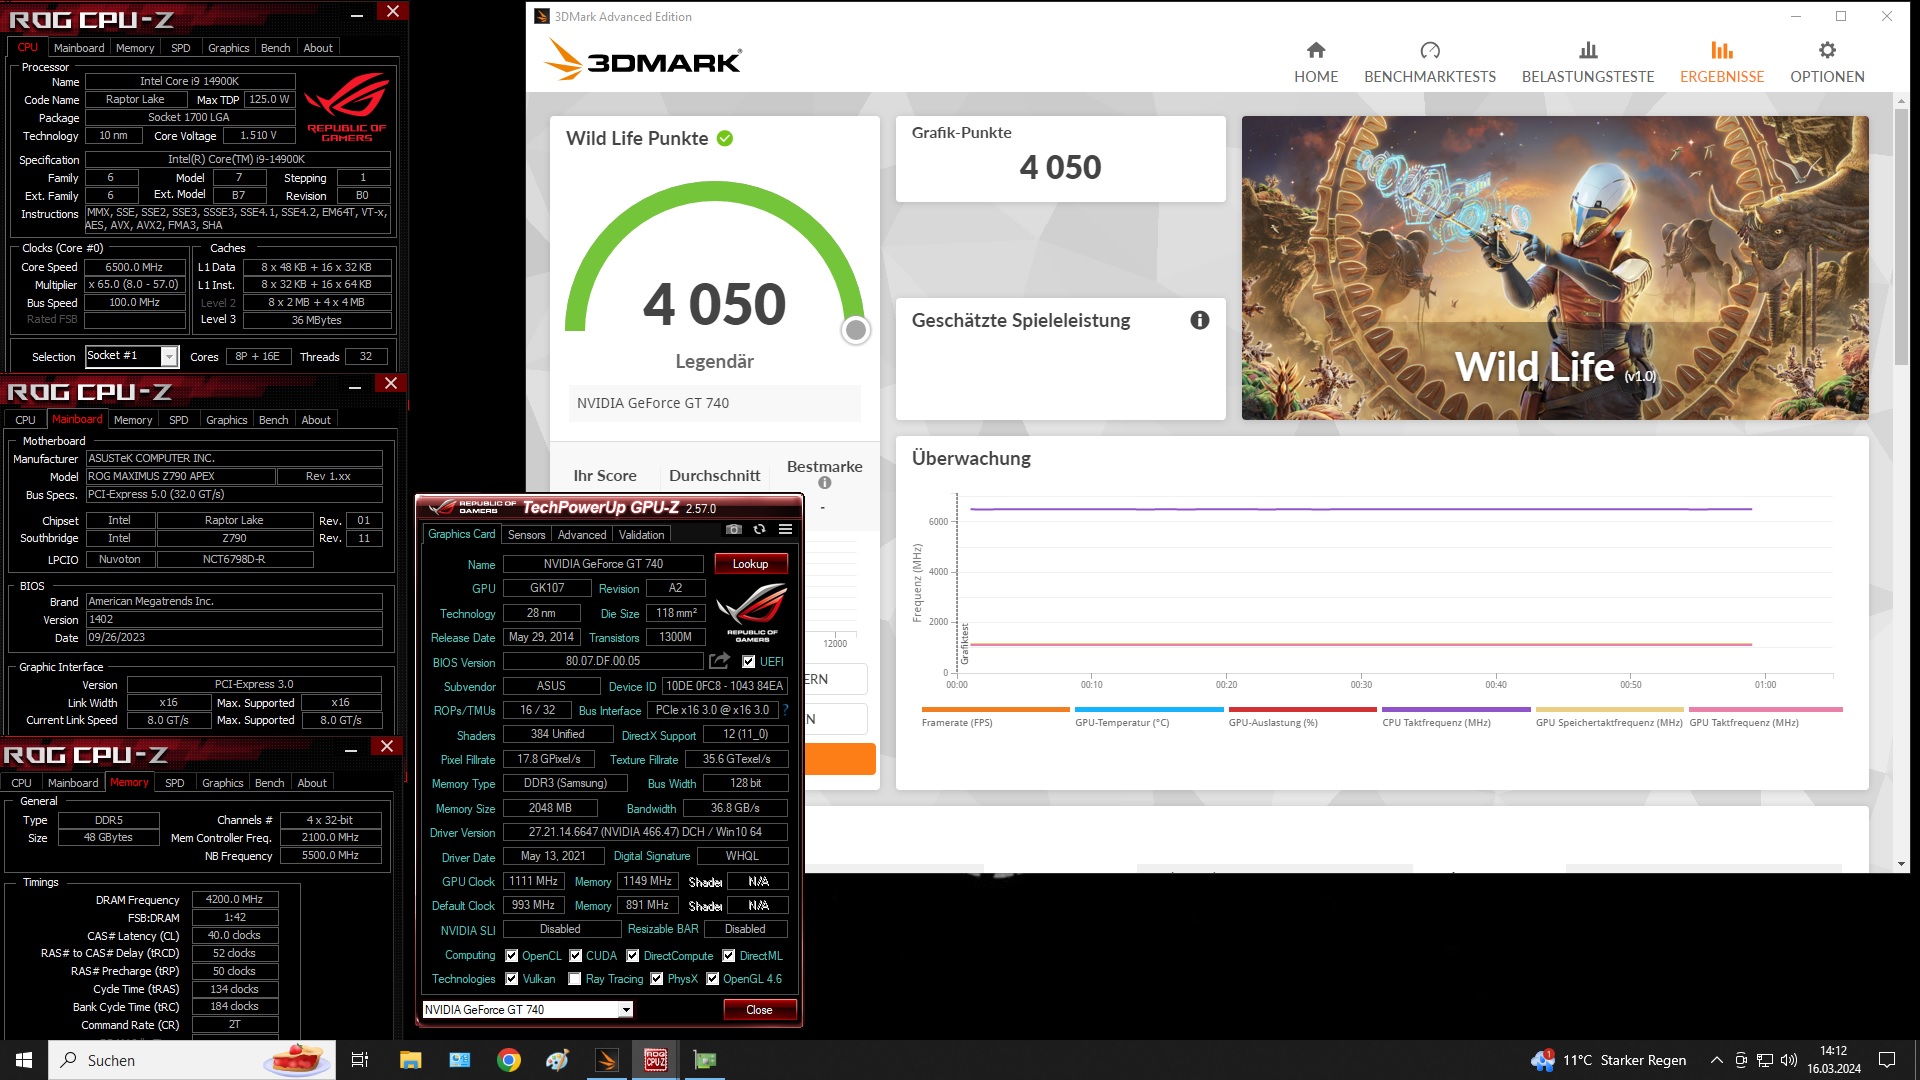Click the orange button in the 3DMark score panel
This screenshot has width=1920, height=1080.
[x=840, y=759]
